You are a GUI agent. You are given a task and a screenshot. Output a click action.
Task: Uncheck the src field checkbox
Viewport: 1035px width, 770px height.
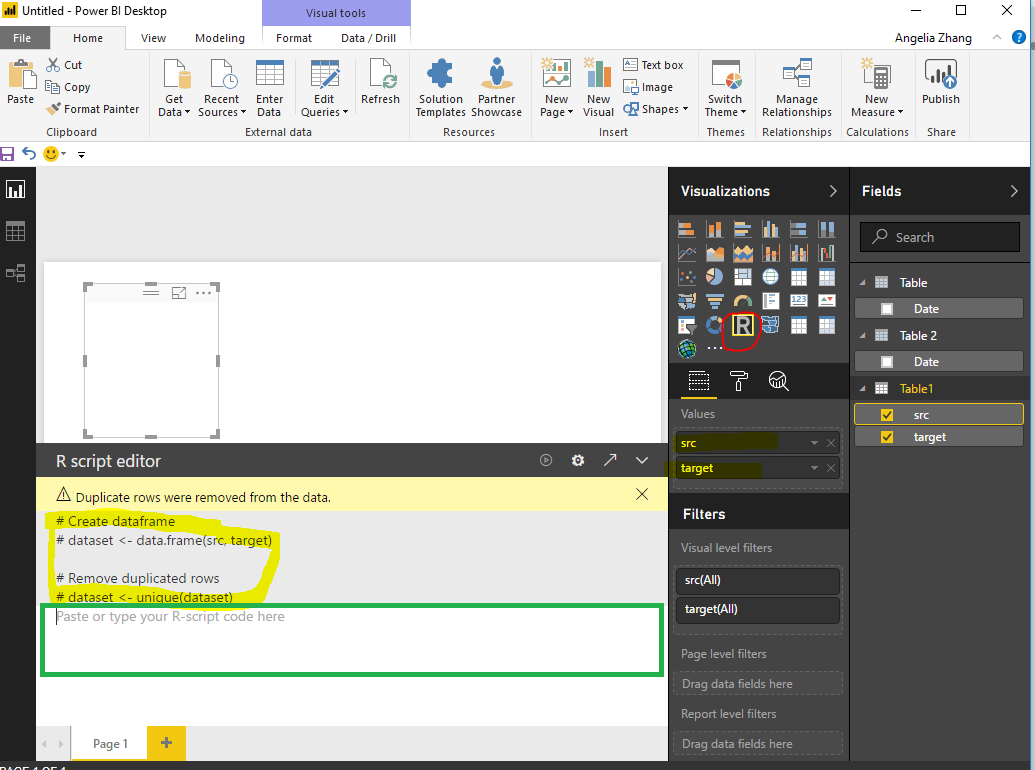(886, 415)
